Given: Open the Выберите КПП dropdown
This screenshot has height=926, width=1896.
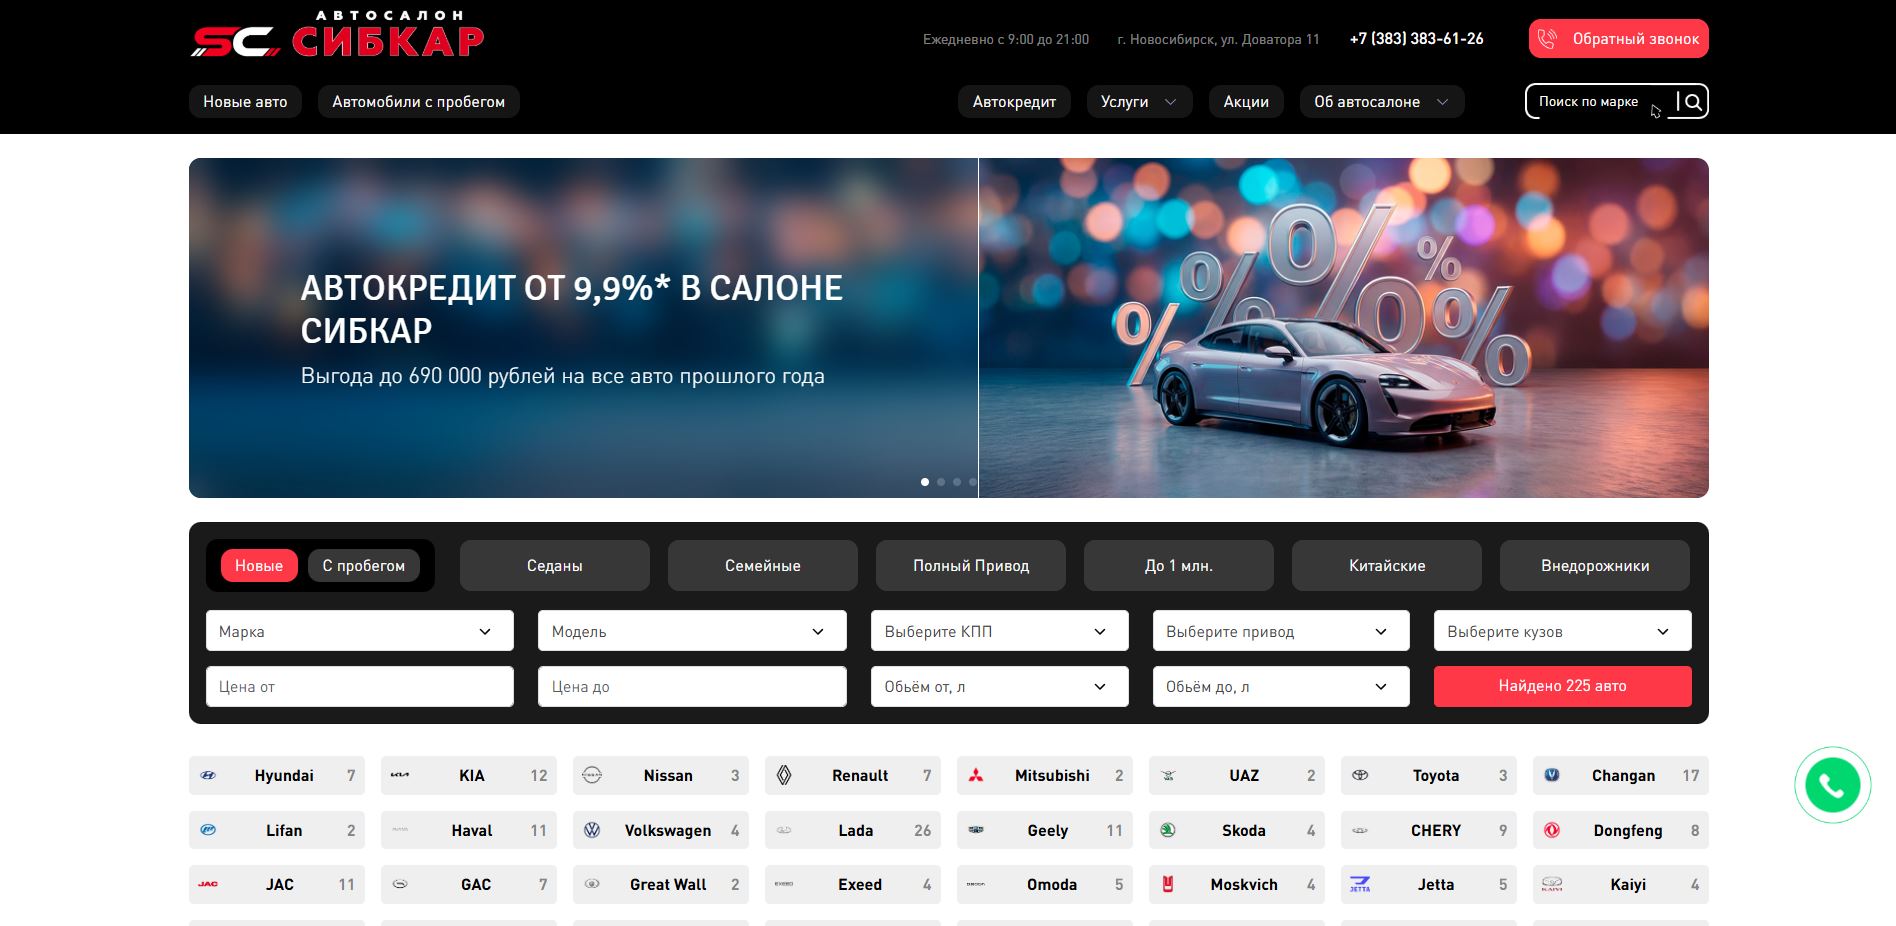Looking at the screenshot, I should pos(1000,631).
